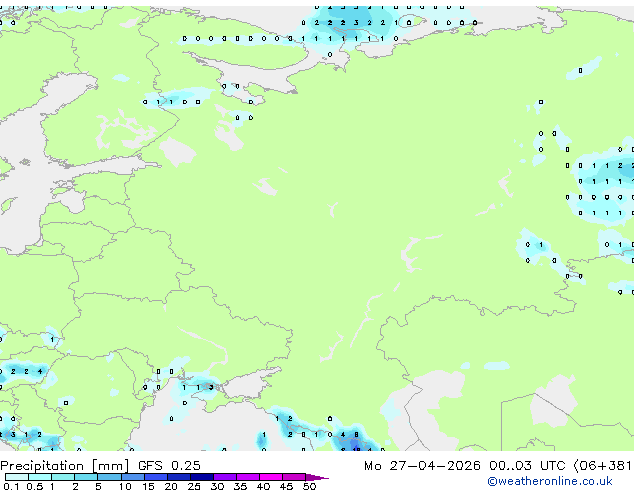
Task: Click the legend value '15'
Action: coord(148,486)
